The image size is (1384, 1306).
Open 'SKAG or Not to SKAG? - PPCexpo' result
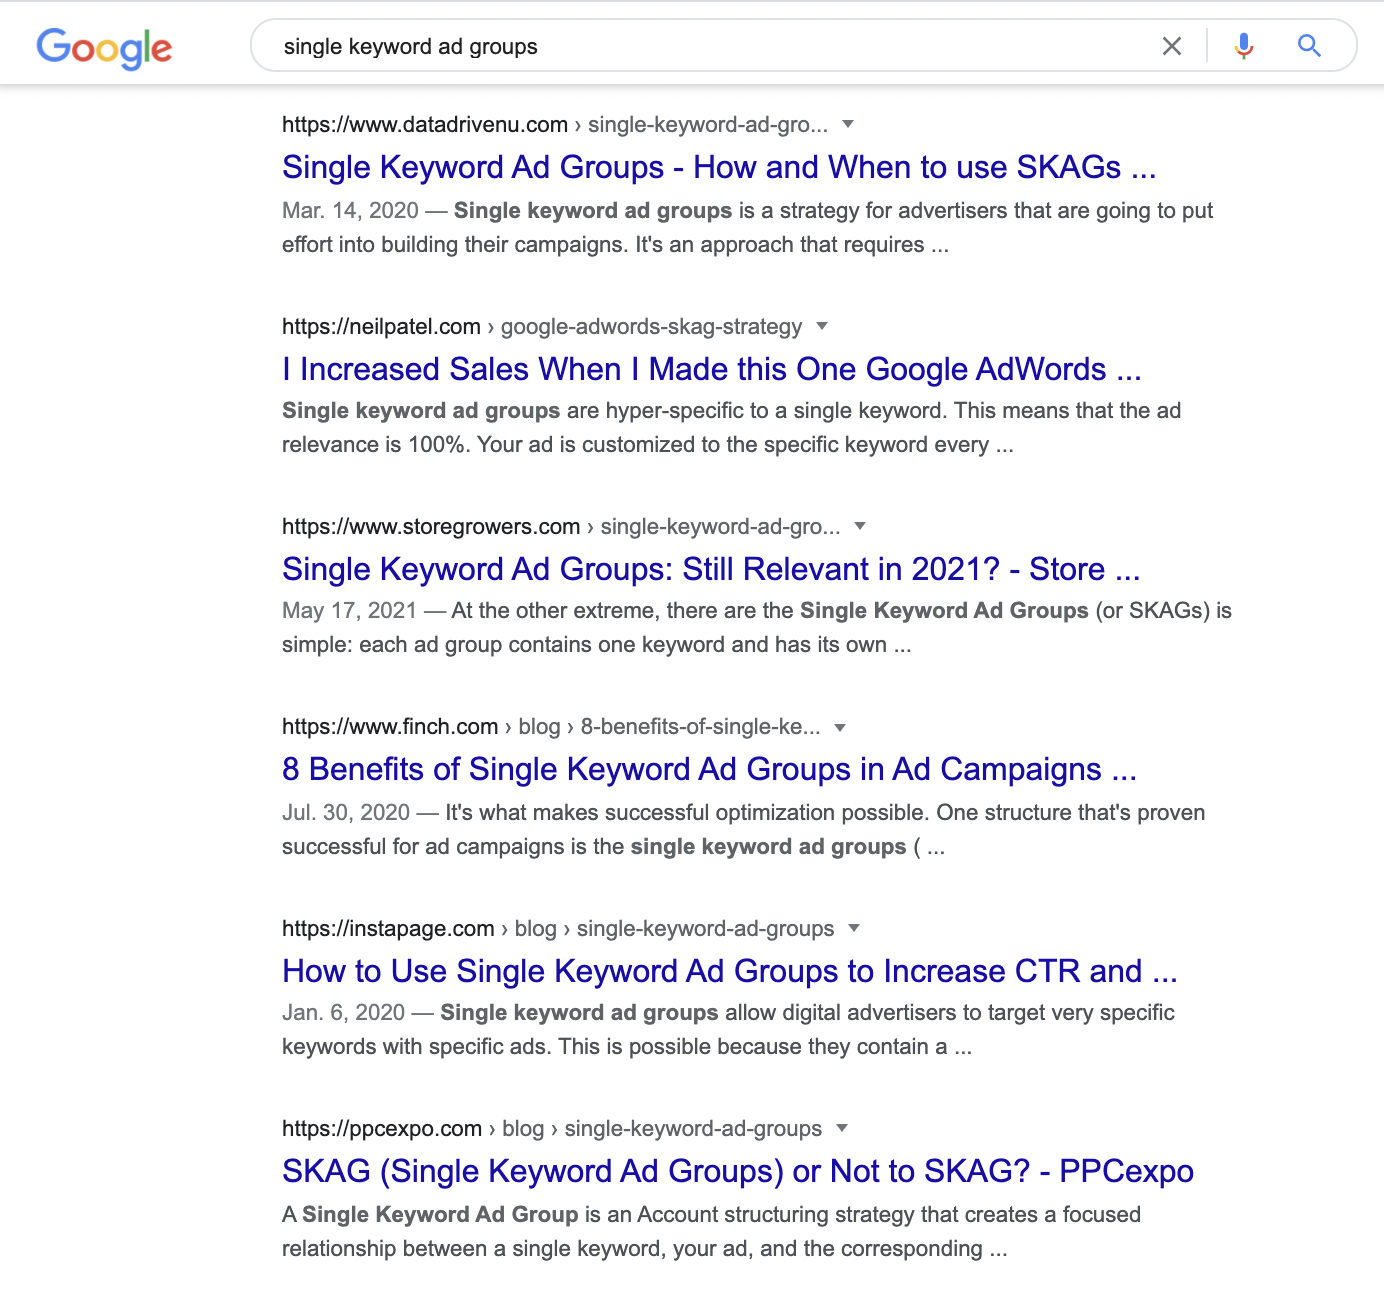[738, 1171]
